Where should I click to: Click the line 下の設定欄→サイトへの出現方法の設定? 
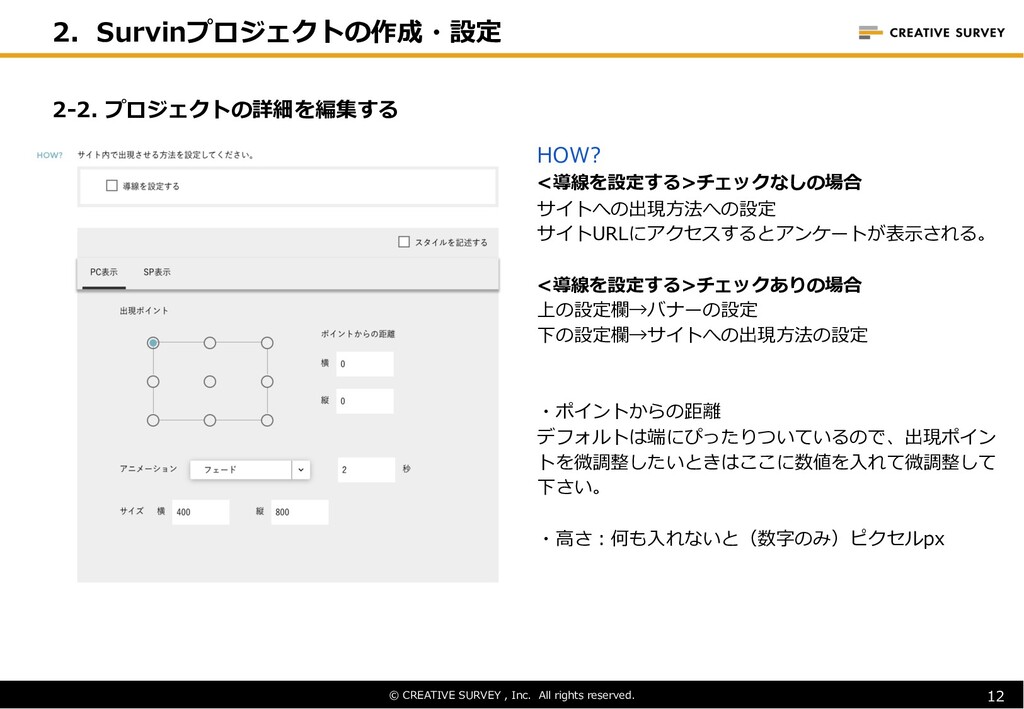[x=702, y=335]
